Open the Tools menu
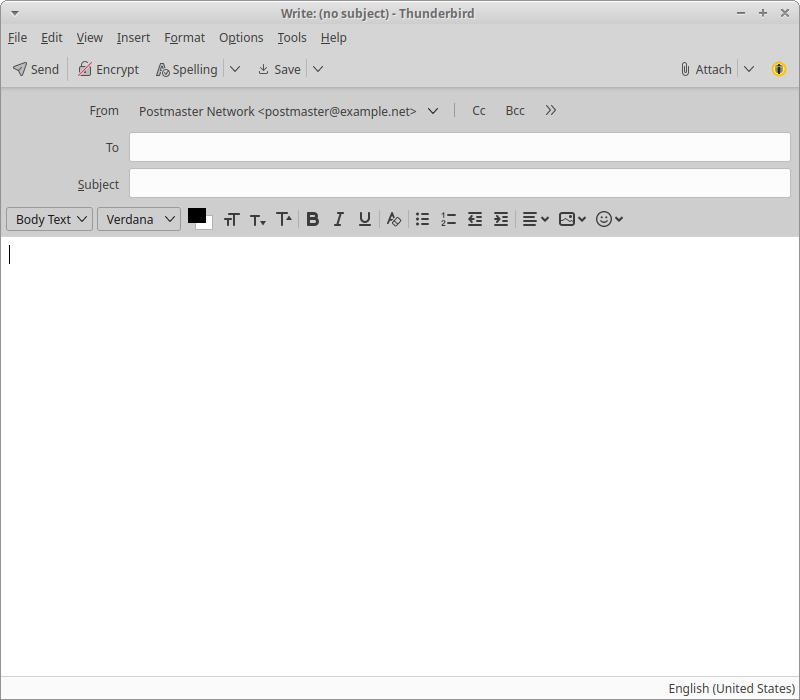The image size is (800, 700). tap(292, 38)
